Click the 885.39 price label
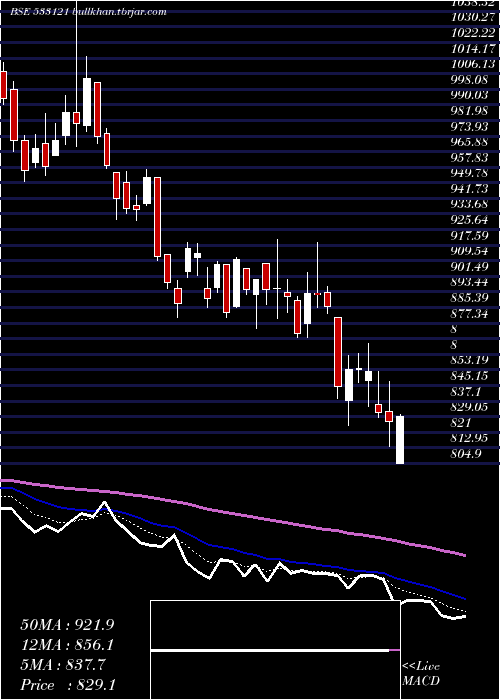Screen dimensions: 500x700 pyautogui.click(x=471, y=299)
